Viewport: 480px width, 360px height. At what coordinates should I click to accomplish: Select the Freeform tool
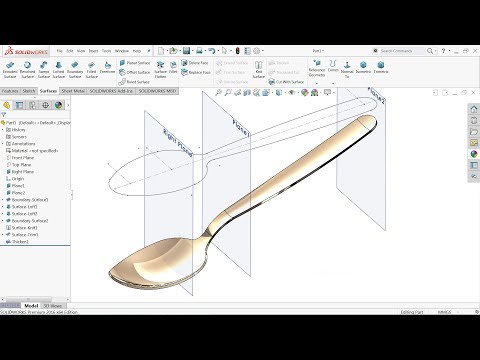coord(107,67)
